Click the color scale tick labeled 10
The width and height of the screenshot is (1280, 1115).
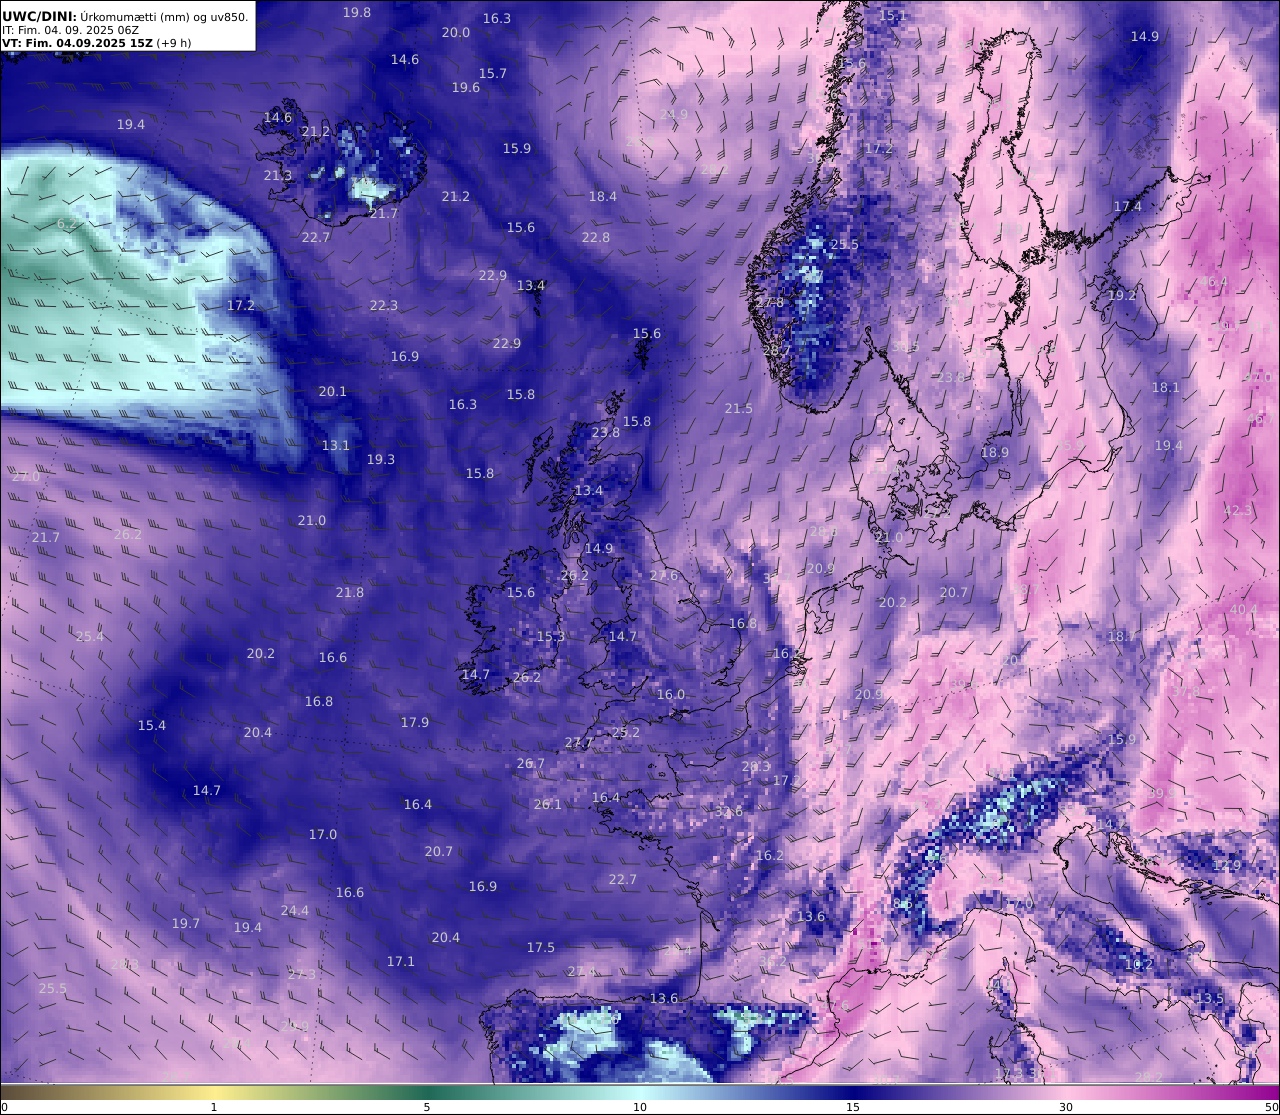640,1107
